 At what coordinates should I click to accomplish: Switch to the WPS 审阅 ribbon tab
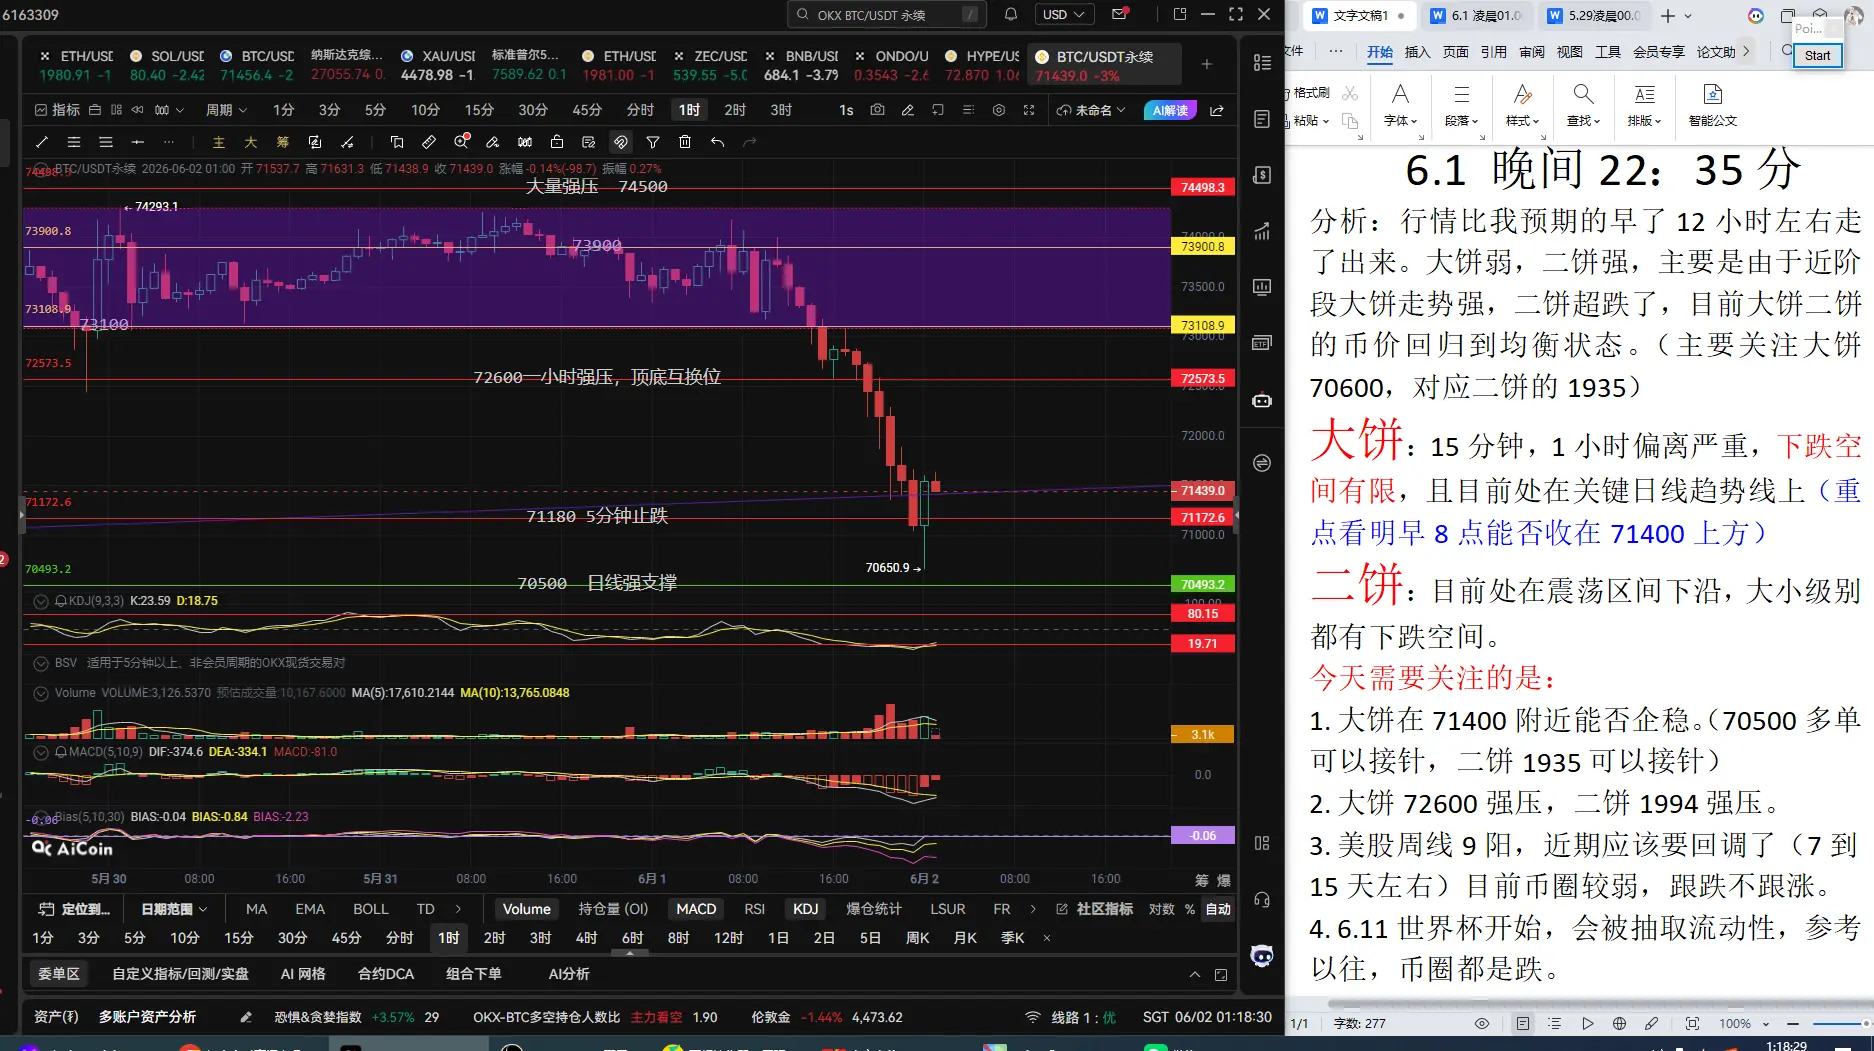1531,52
